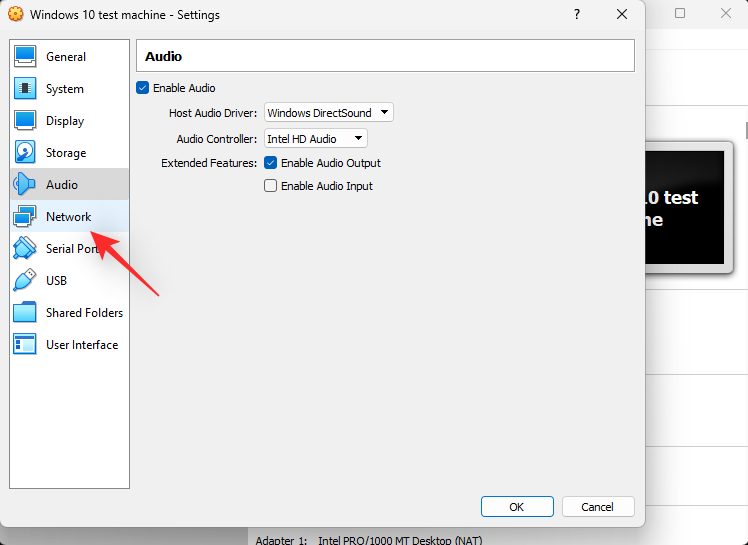Screen dimensions: 748x545
Task: Click the Audio speaker icon
Action: point(25,185)
